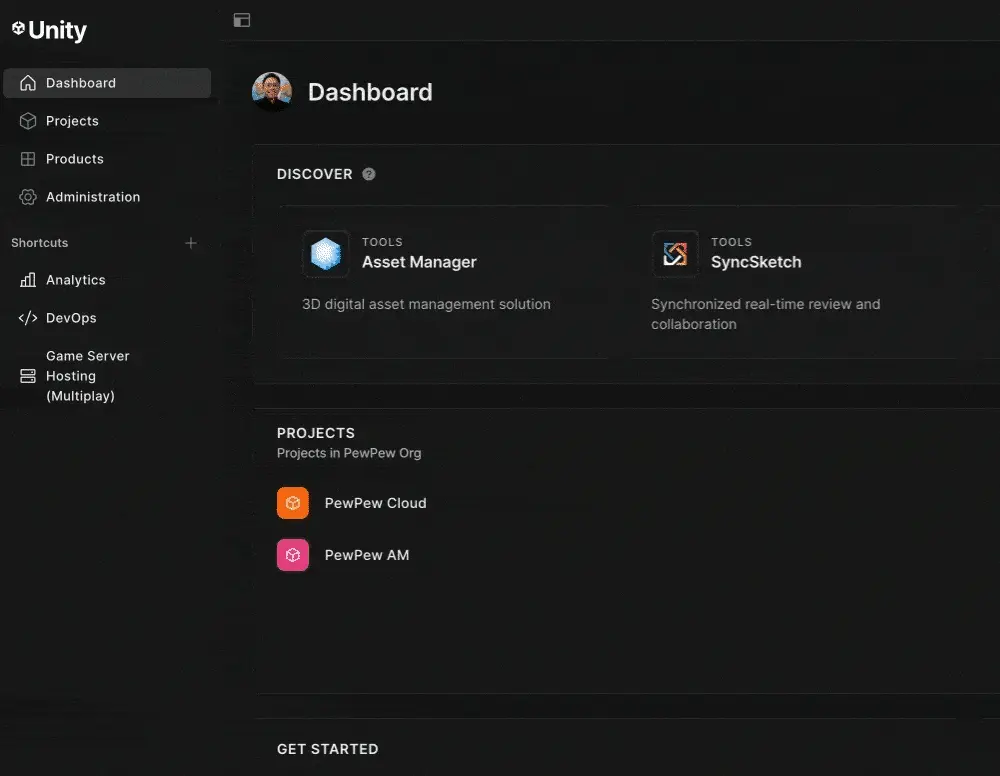This screenshot has width=1000, height=776.
Task: Collapse the sidebar with the panel toggle
Action: [x=241, y=19]
